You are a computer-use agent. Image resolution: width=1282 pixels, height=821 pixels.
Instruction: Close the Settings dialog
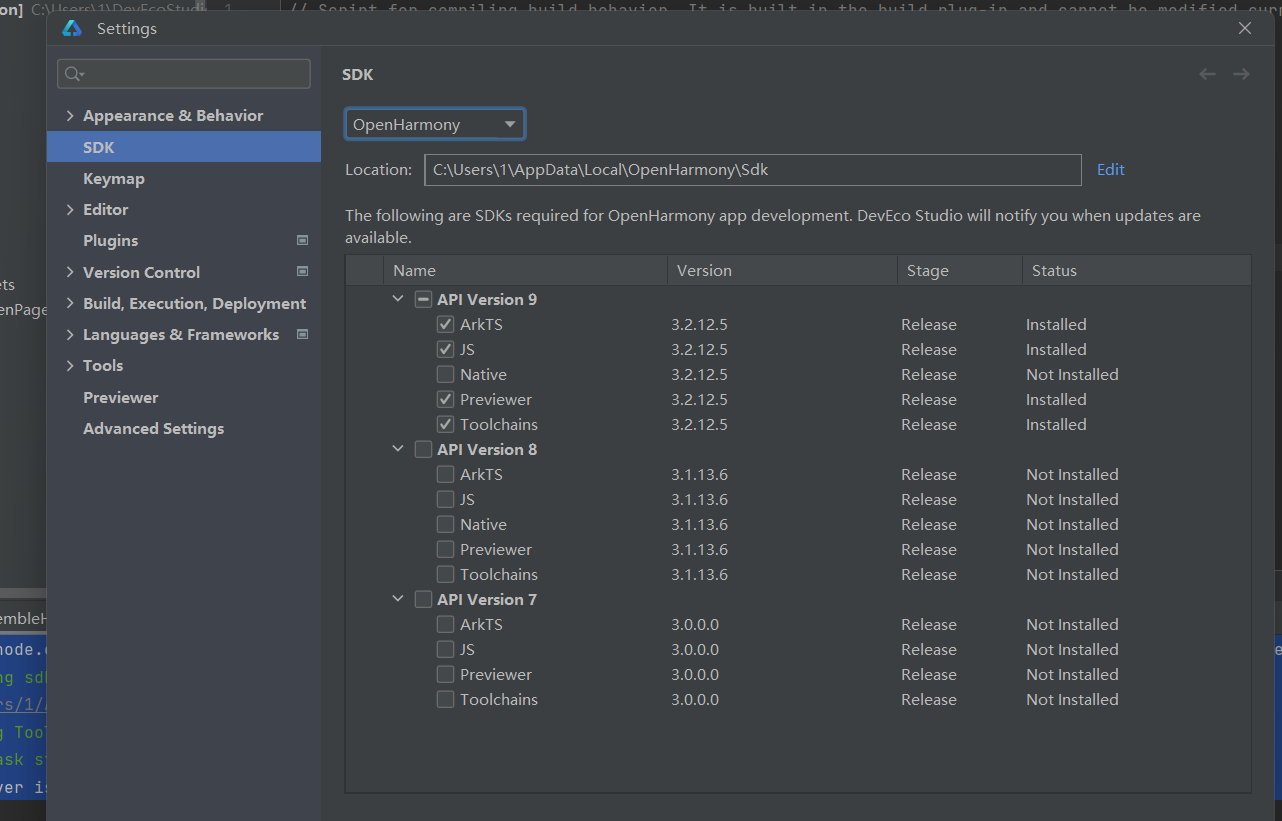pyautogui.click(x=1245, y=29)
